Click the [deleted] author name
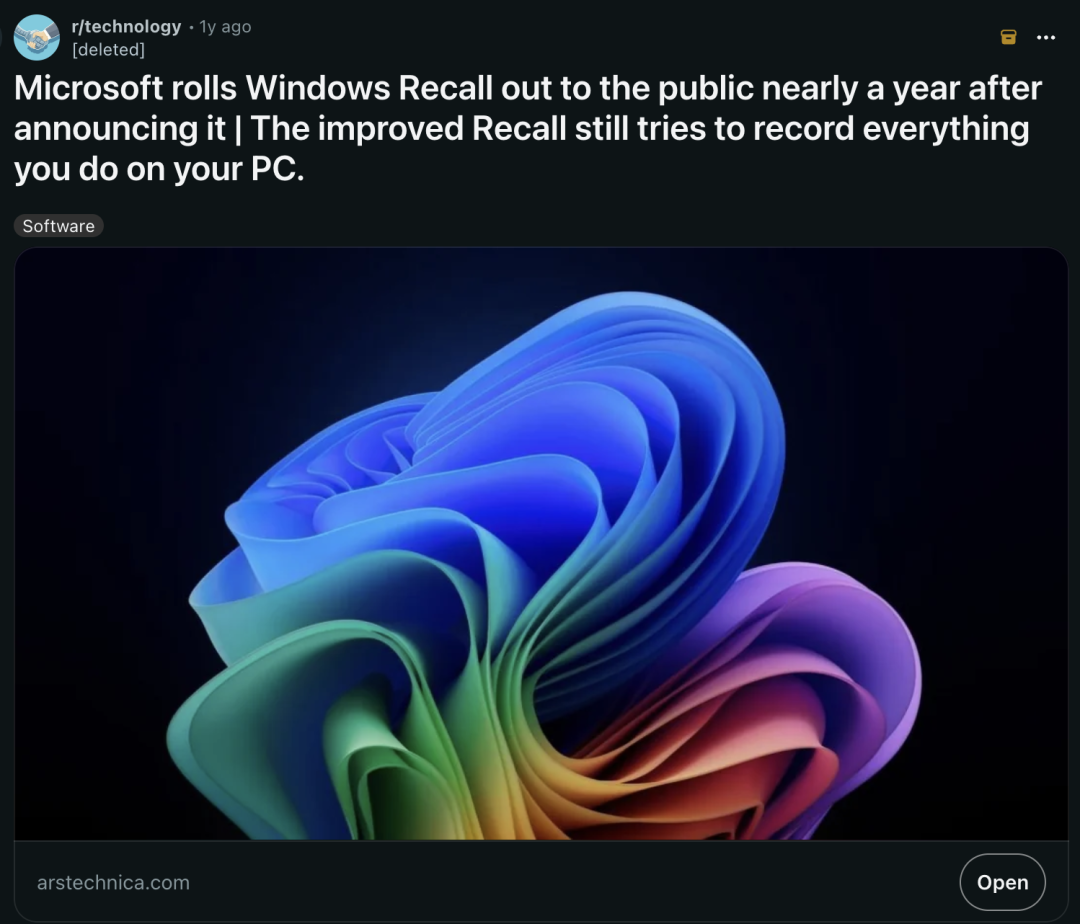 pos(108,50)
